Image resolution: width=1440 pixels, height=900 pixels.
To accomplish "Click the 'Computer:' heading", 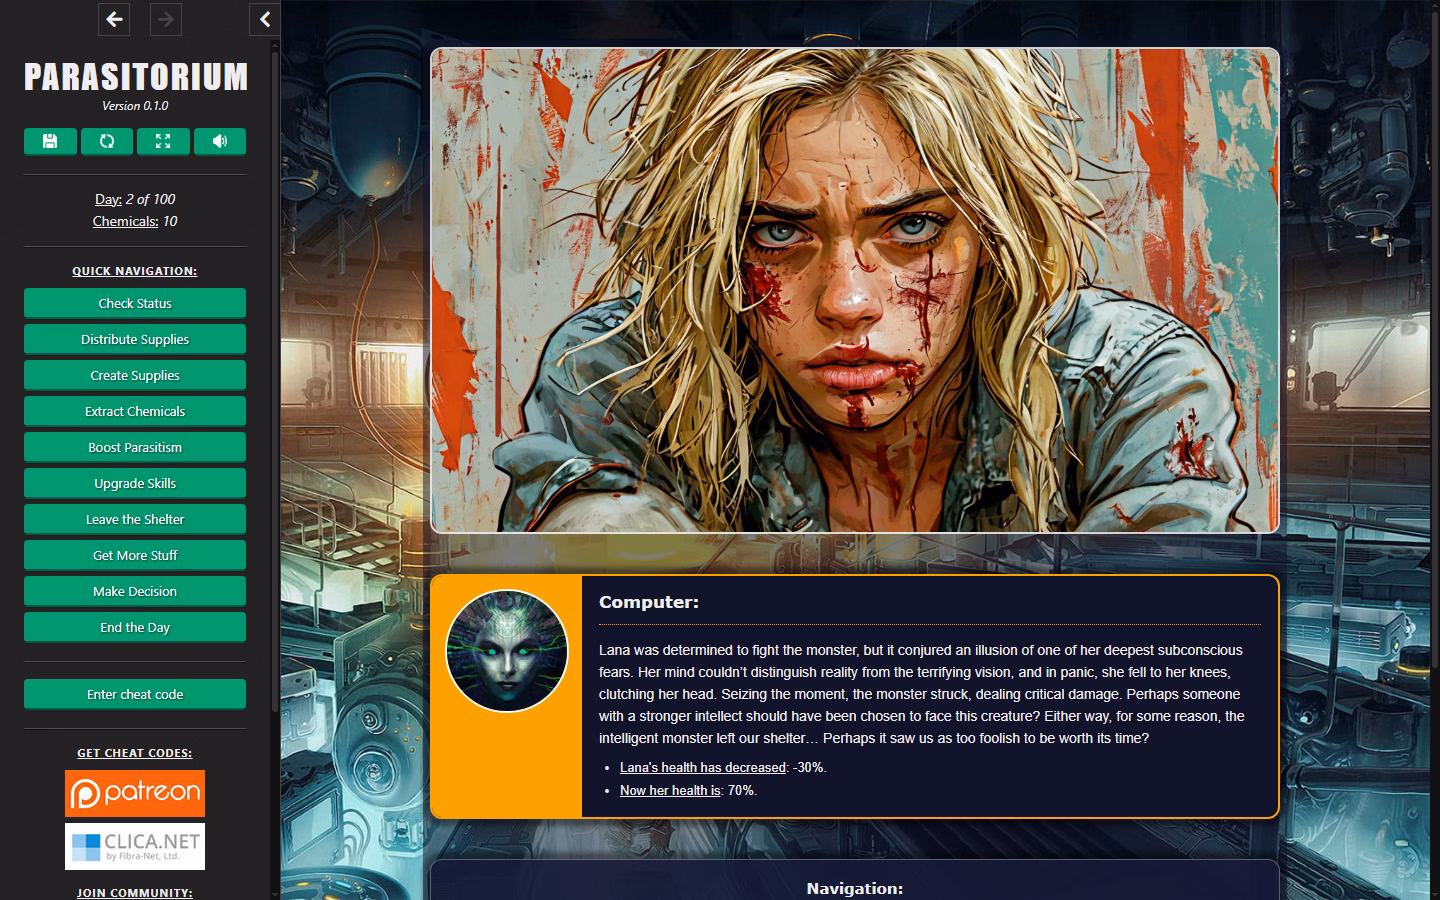I will tap(649, 602).
